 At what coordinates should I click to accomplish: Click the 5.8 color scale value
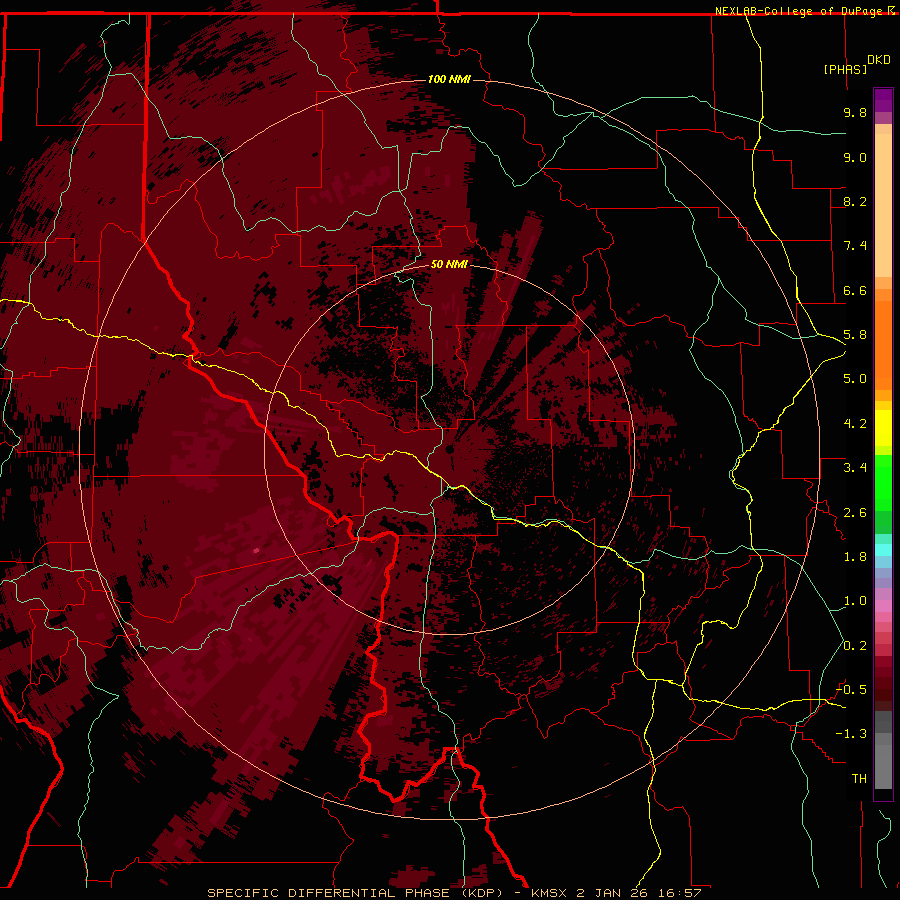855,335
